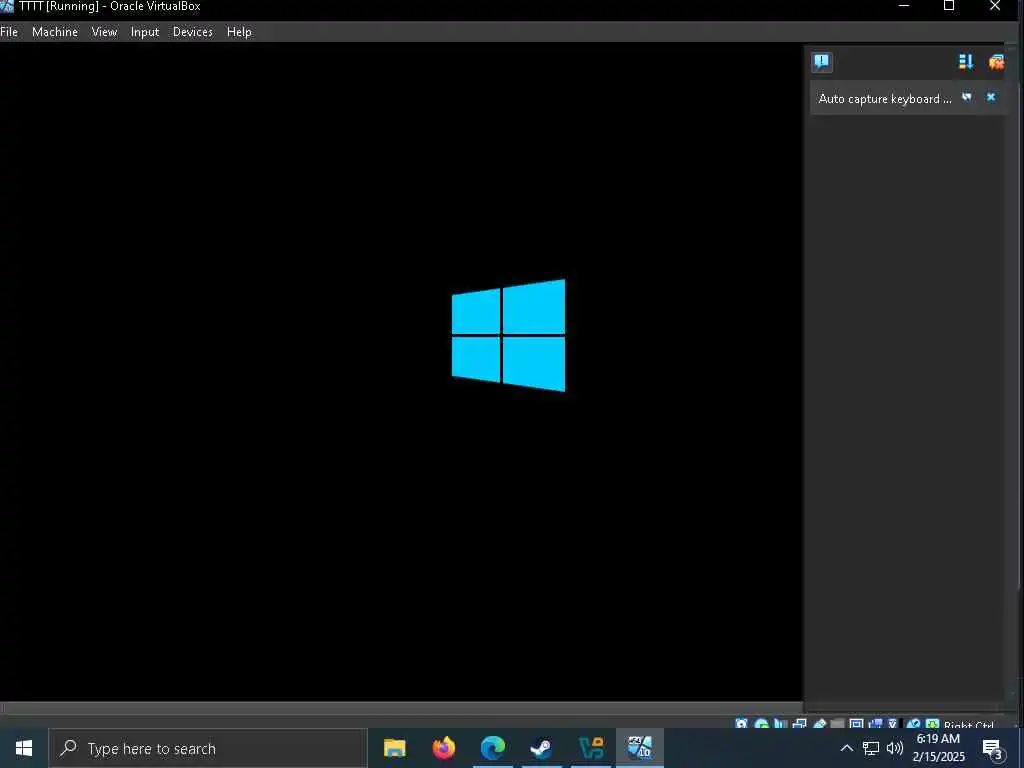Minimize the VirtualBox VM window
The image size is (1024, 768).
tap(904, 7)
